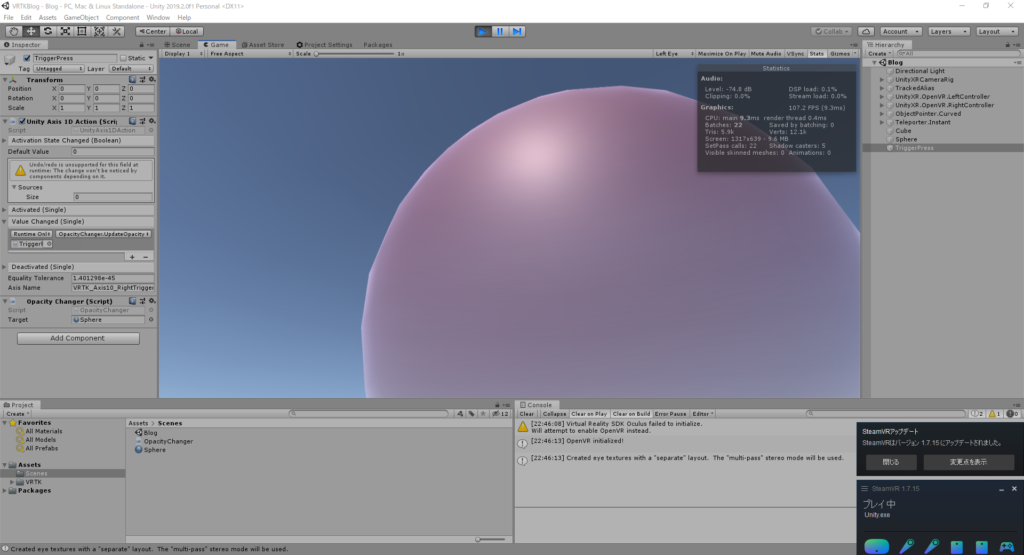
Task: Click Project search by label icon
Action: pyautogui.click(x=472, y=413)
